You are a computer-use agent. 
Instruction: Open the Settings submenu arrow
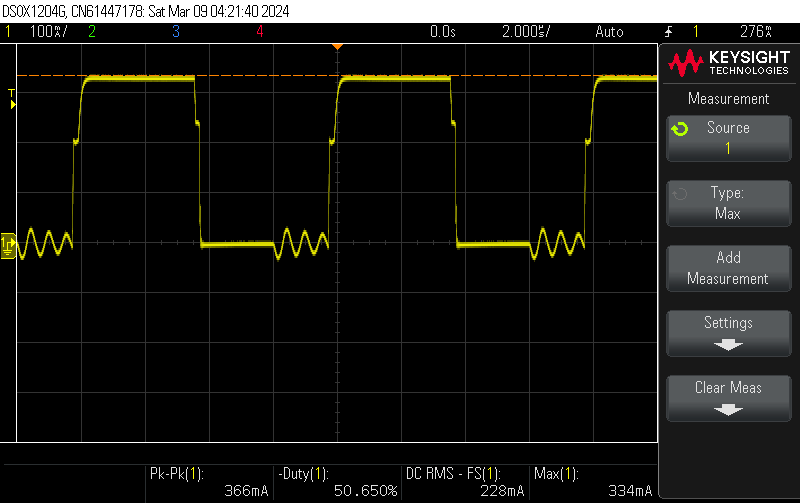click(x=728, y=345)
